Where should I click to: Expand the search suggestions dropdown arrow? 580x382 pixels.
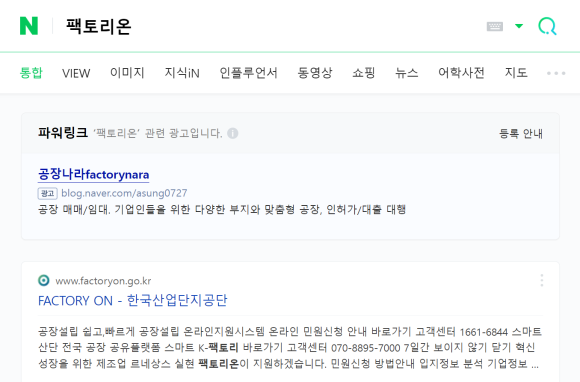coord(519,26)
